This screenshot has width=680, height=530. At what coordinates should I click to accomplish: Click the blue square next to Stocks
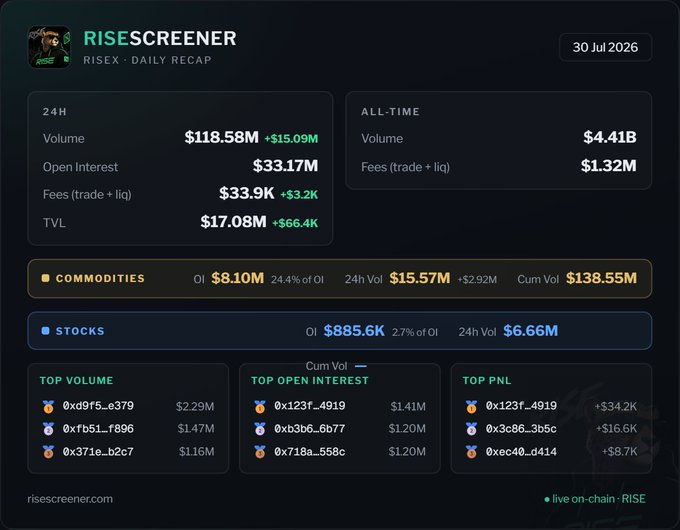(46, 330)
